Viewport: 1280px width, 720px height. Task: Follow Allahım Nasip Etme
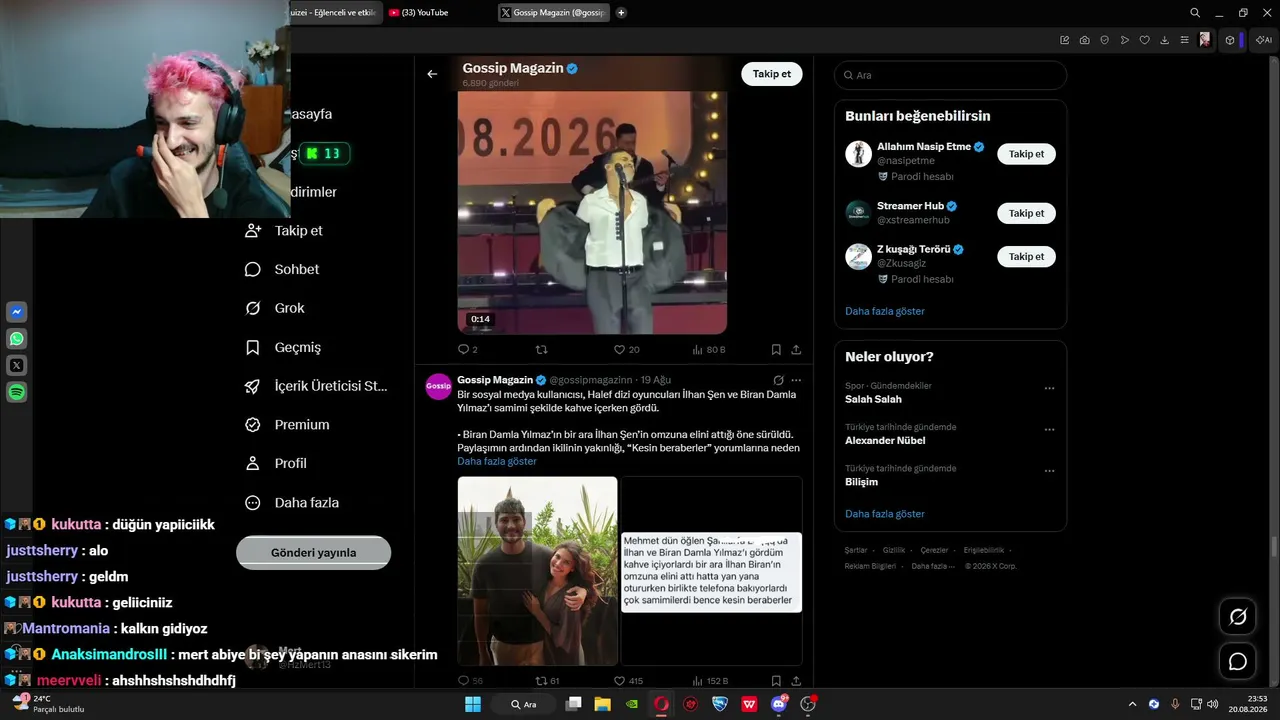coord(1026,154)
